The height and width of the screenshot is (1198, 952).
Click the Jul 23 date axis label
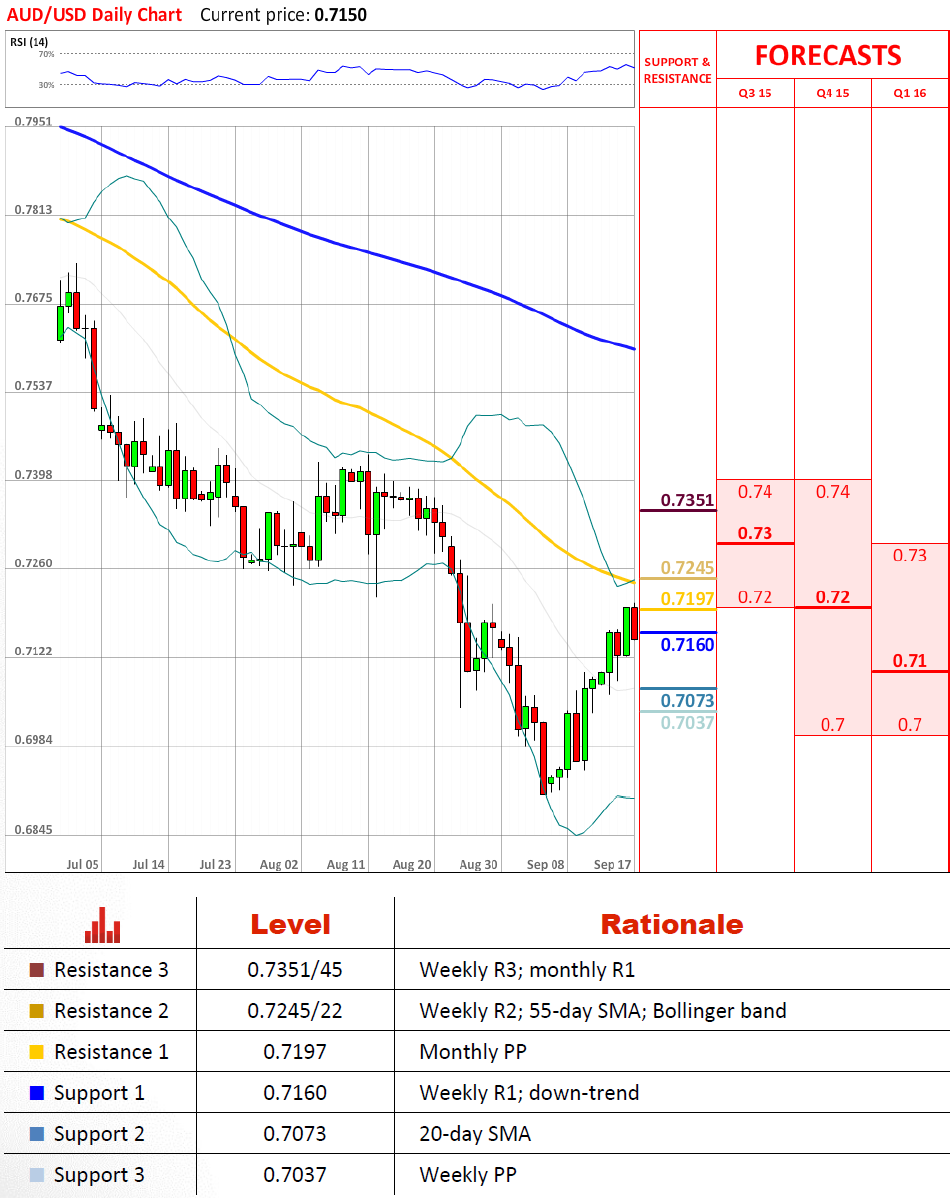click(215, 864)
